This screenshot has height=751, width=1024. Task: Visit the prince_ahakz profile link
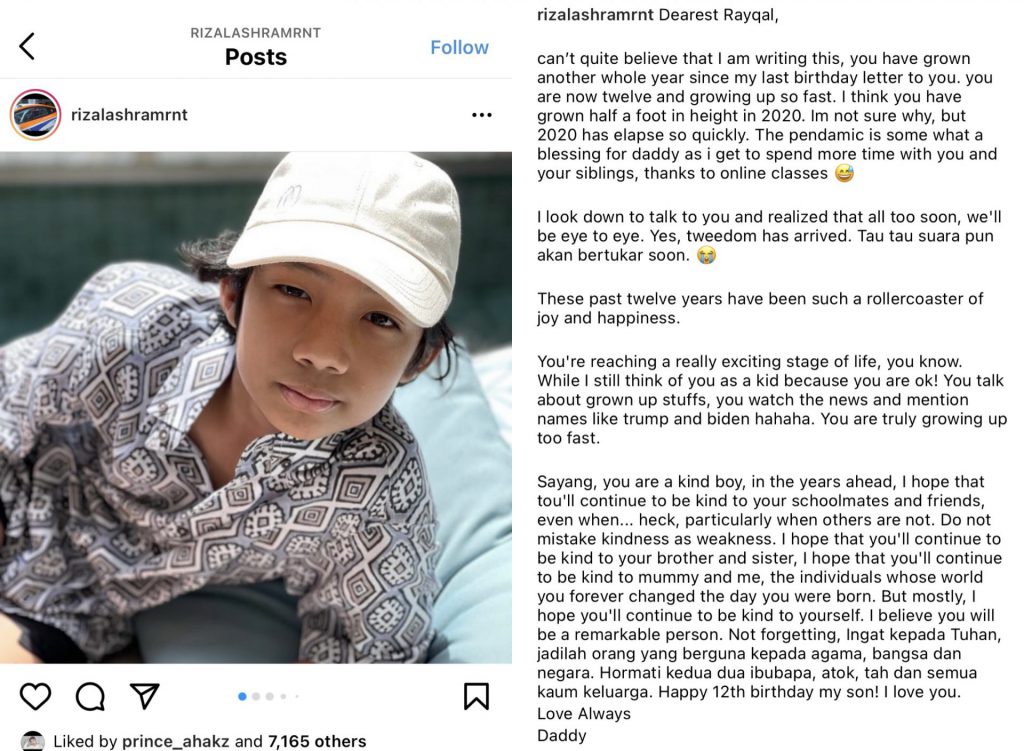coord(175,742)
